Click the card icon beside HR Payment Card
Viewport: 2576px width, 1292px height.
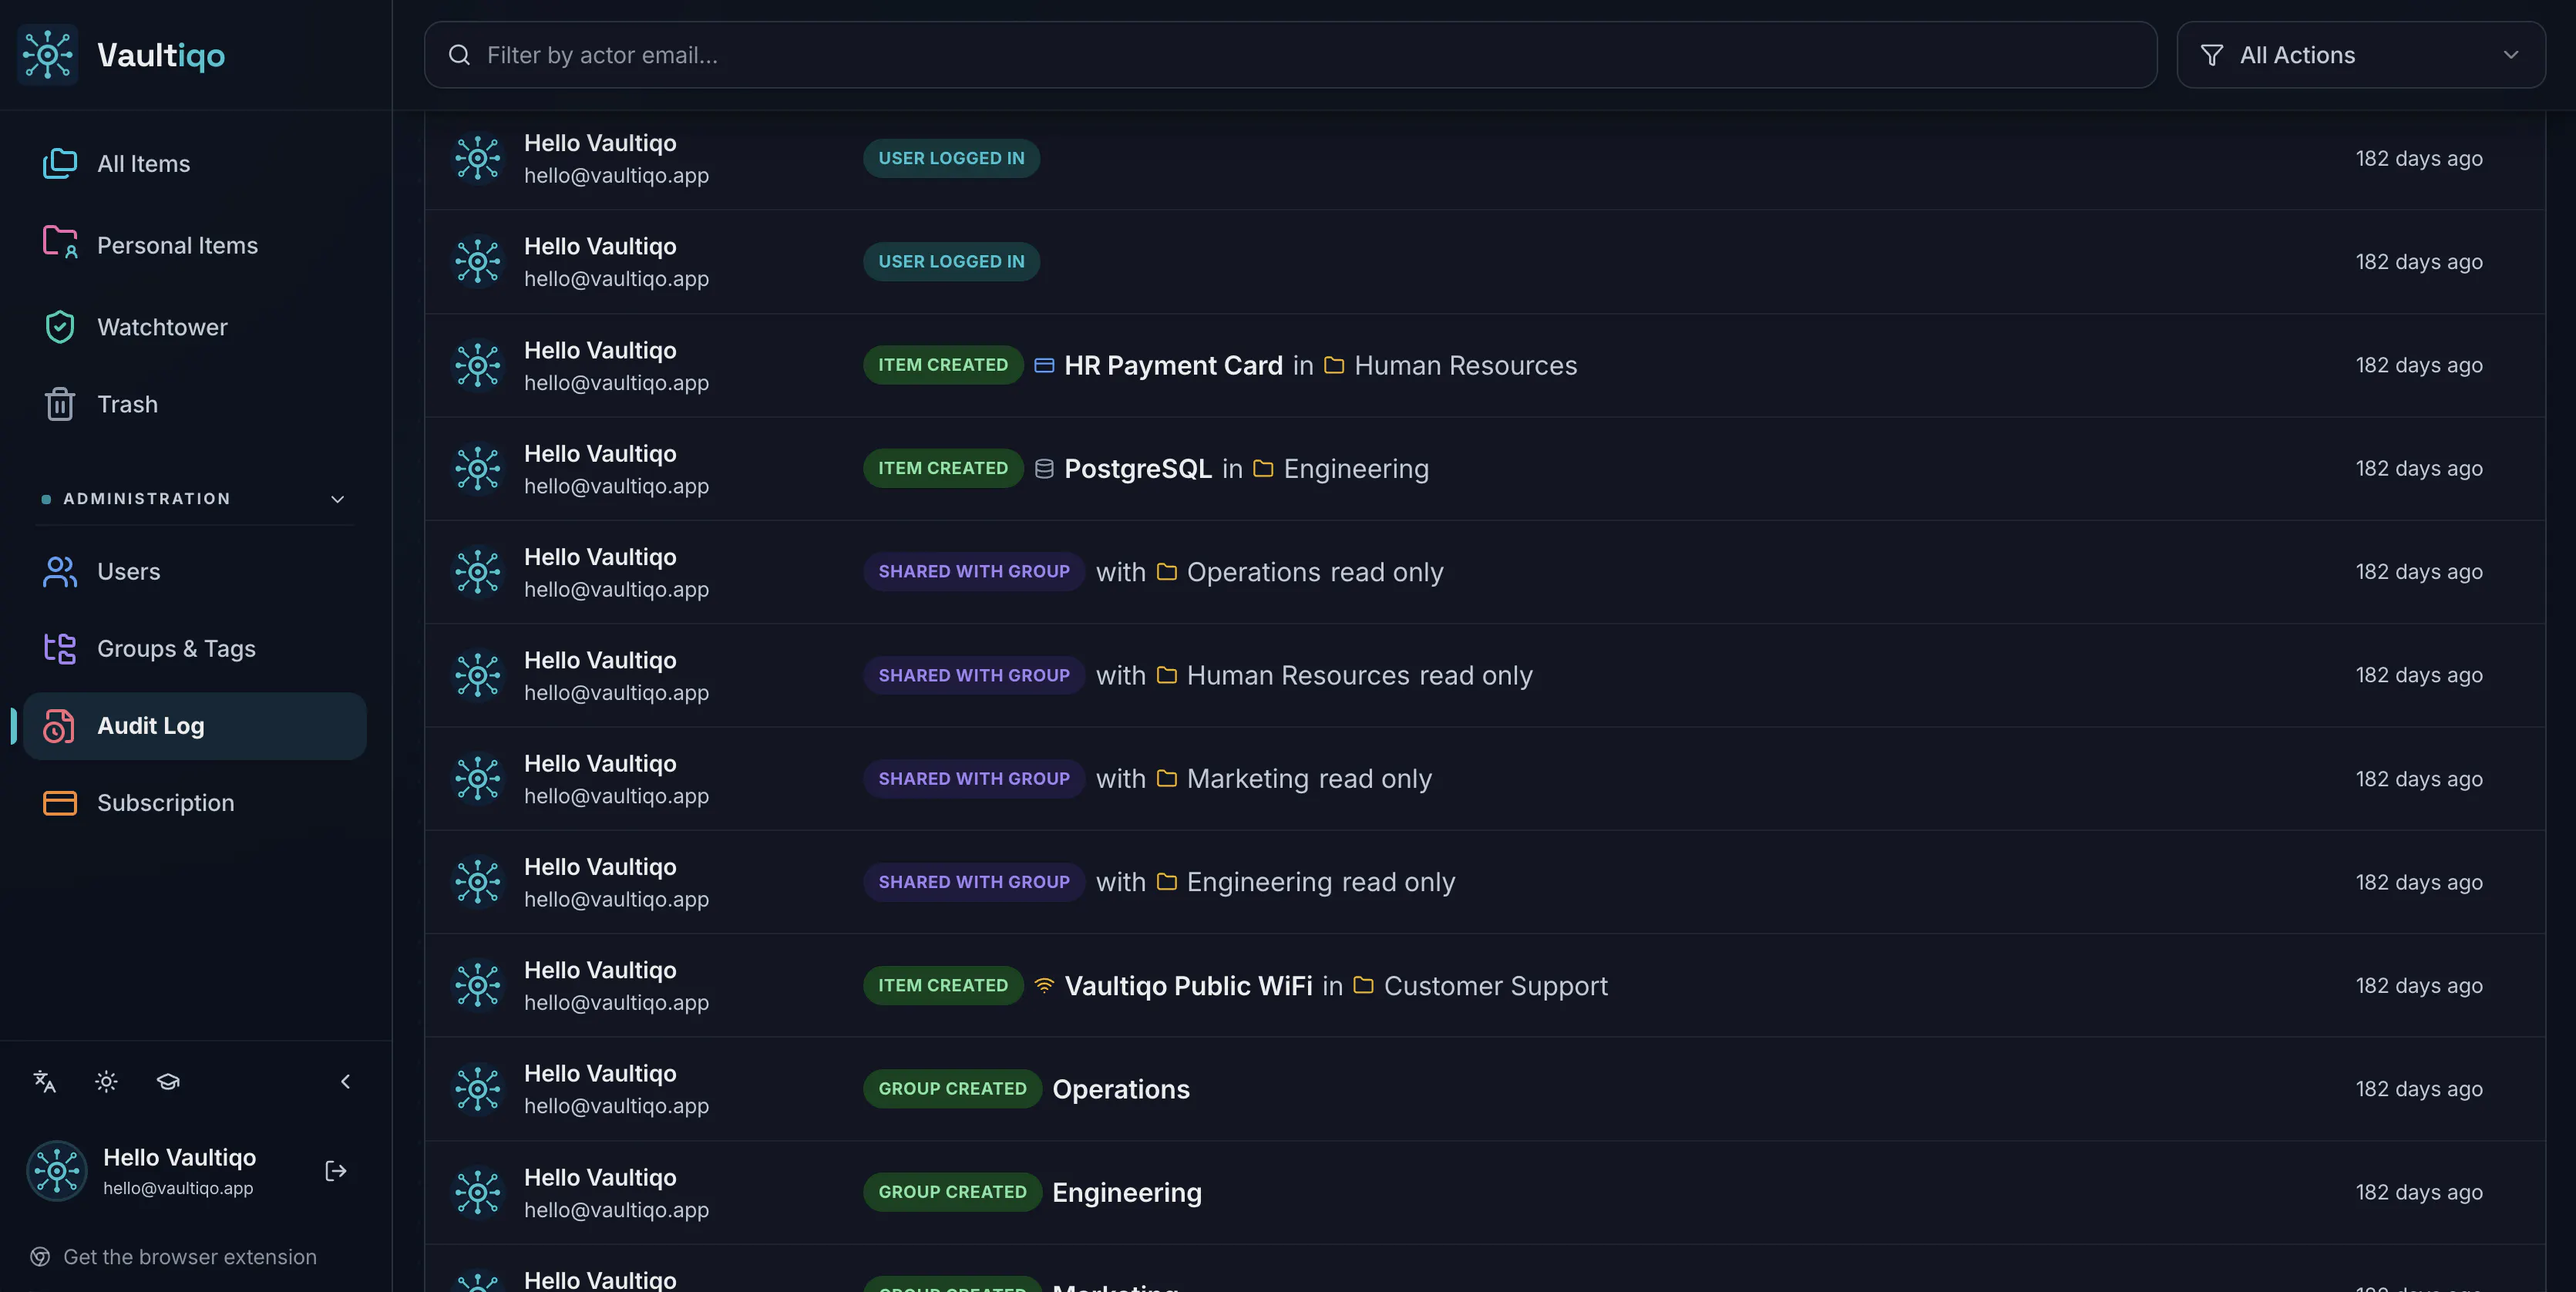(x=1043, y=365)
